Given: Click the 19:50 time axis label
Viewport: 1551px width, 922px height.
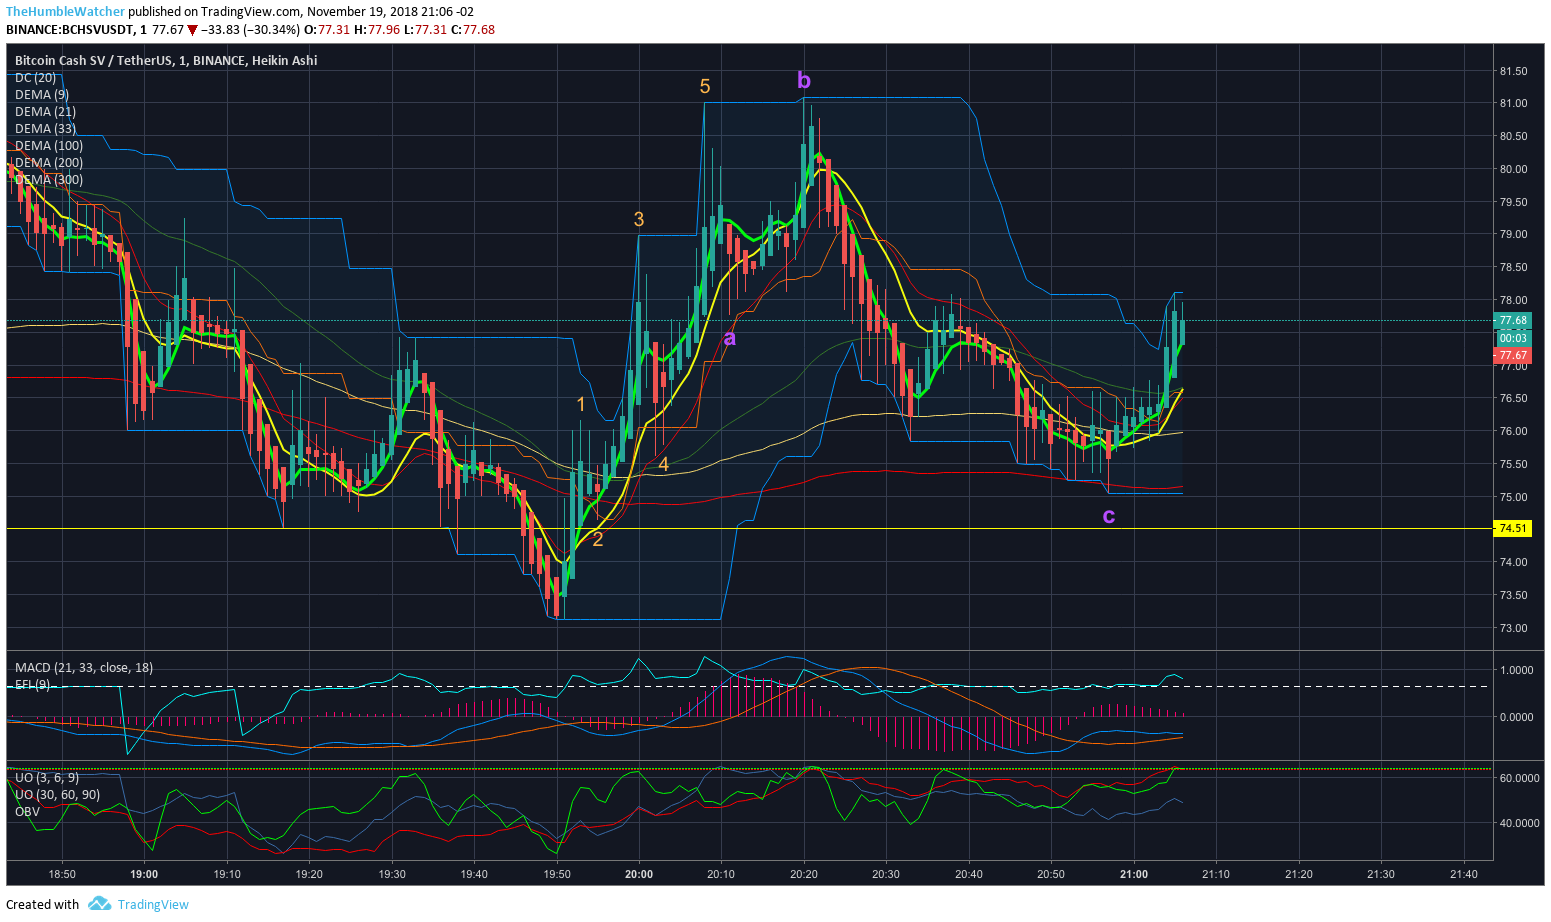Looking at the screenshot, I should tap(557, 874).
